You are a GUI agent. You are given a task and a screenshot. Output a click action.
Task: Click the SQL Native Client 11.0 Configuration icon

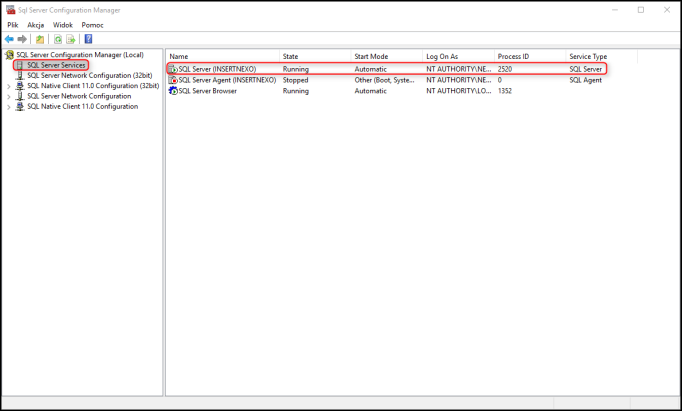[20, 107]
